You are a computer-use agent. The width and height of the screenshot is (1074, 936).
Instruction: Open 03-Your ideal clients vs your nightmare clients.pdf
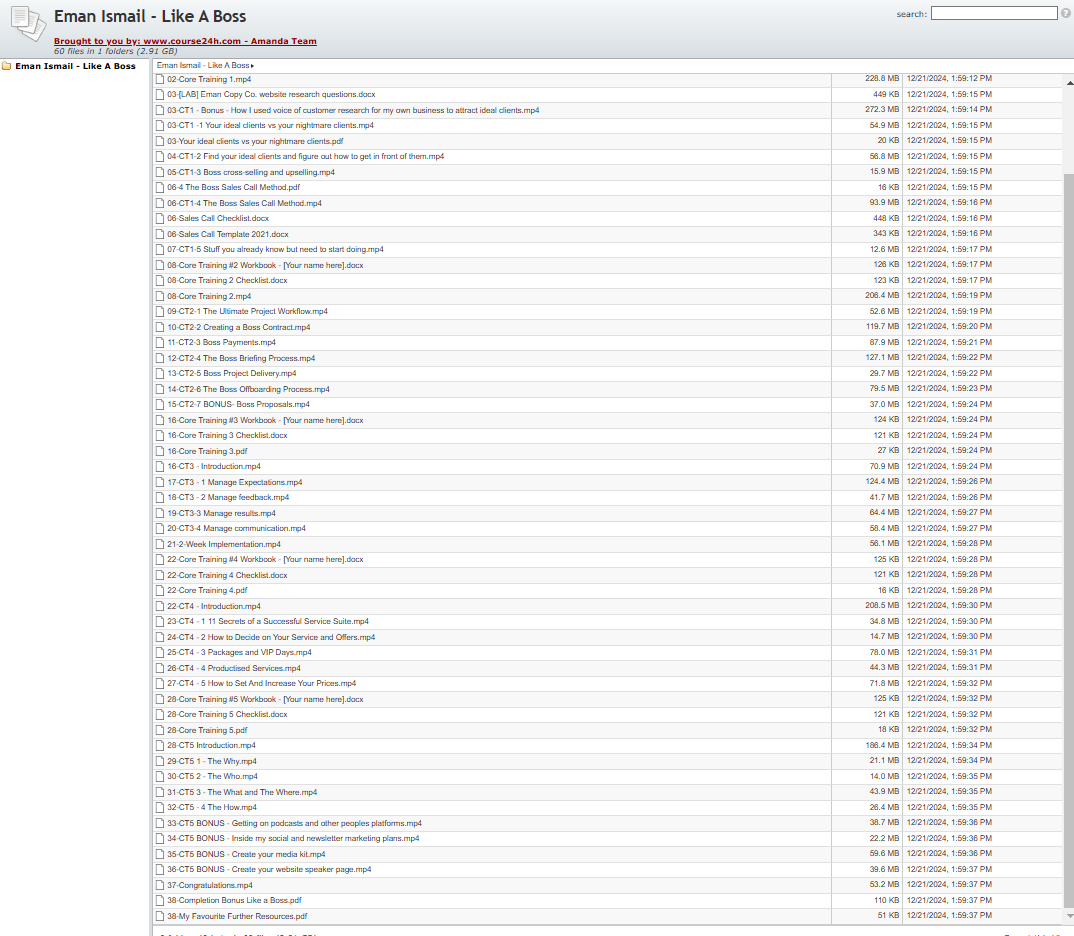[x=255, y=141]
